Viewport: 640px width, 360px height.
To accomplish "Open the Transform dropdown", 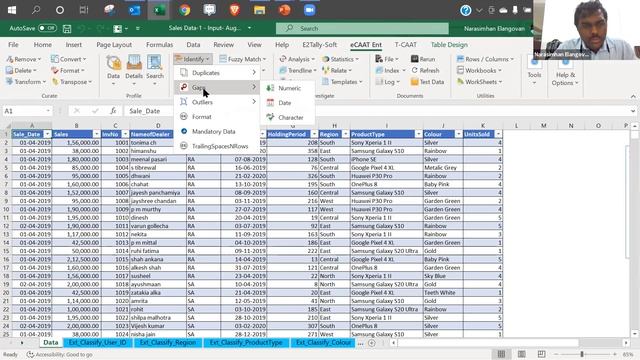I will (26, 82).
